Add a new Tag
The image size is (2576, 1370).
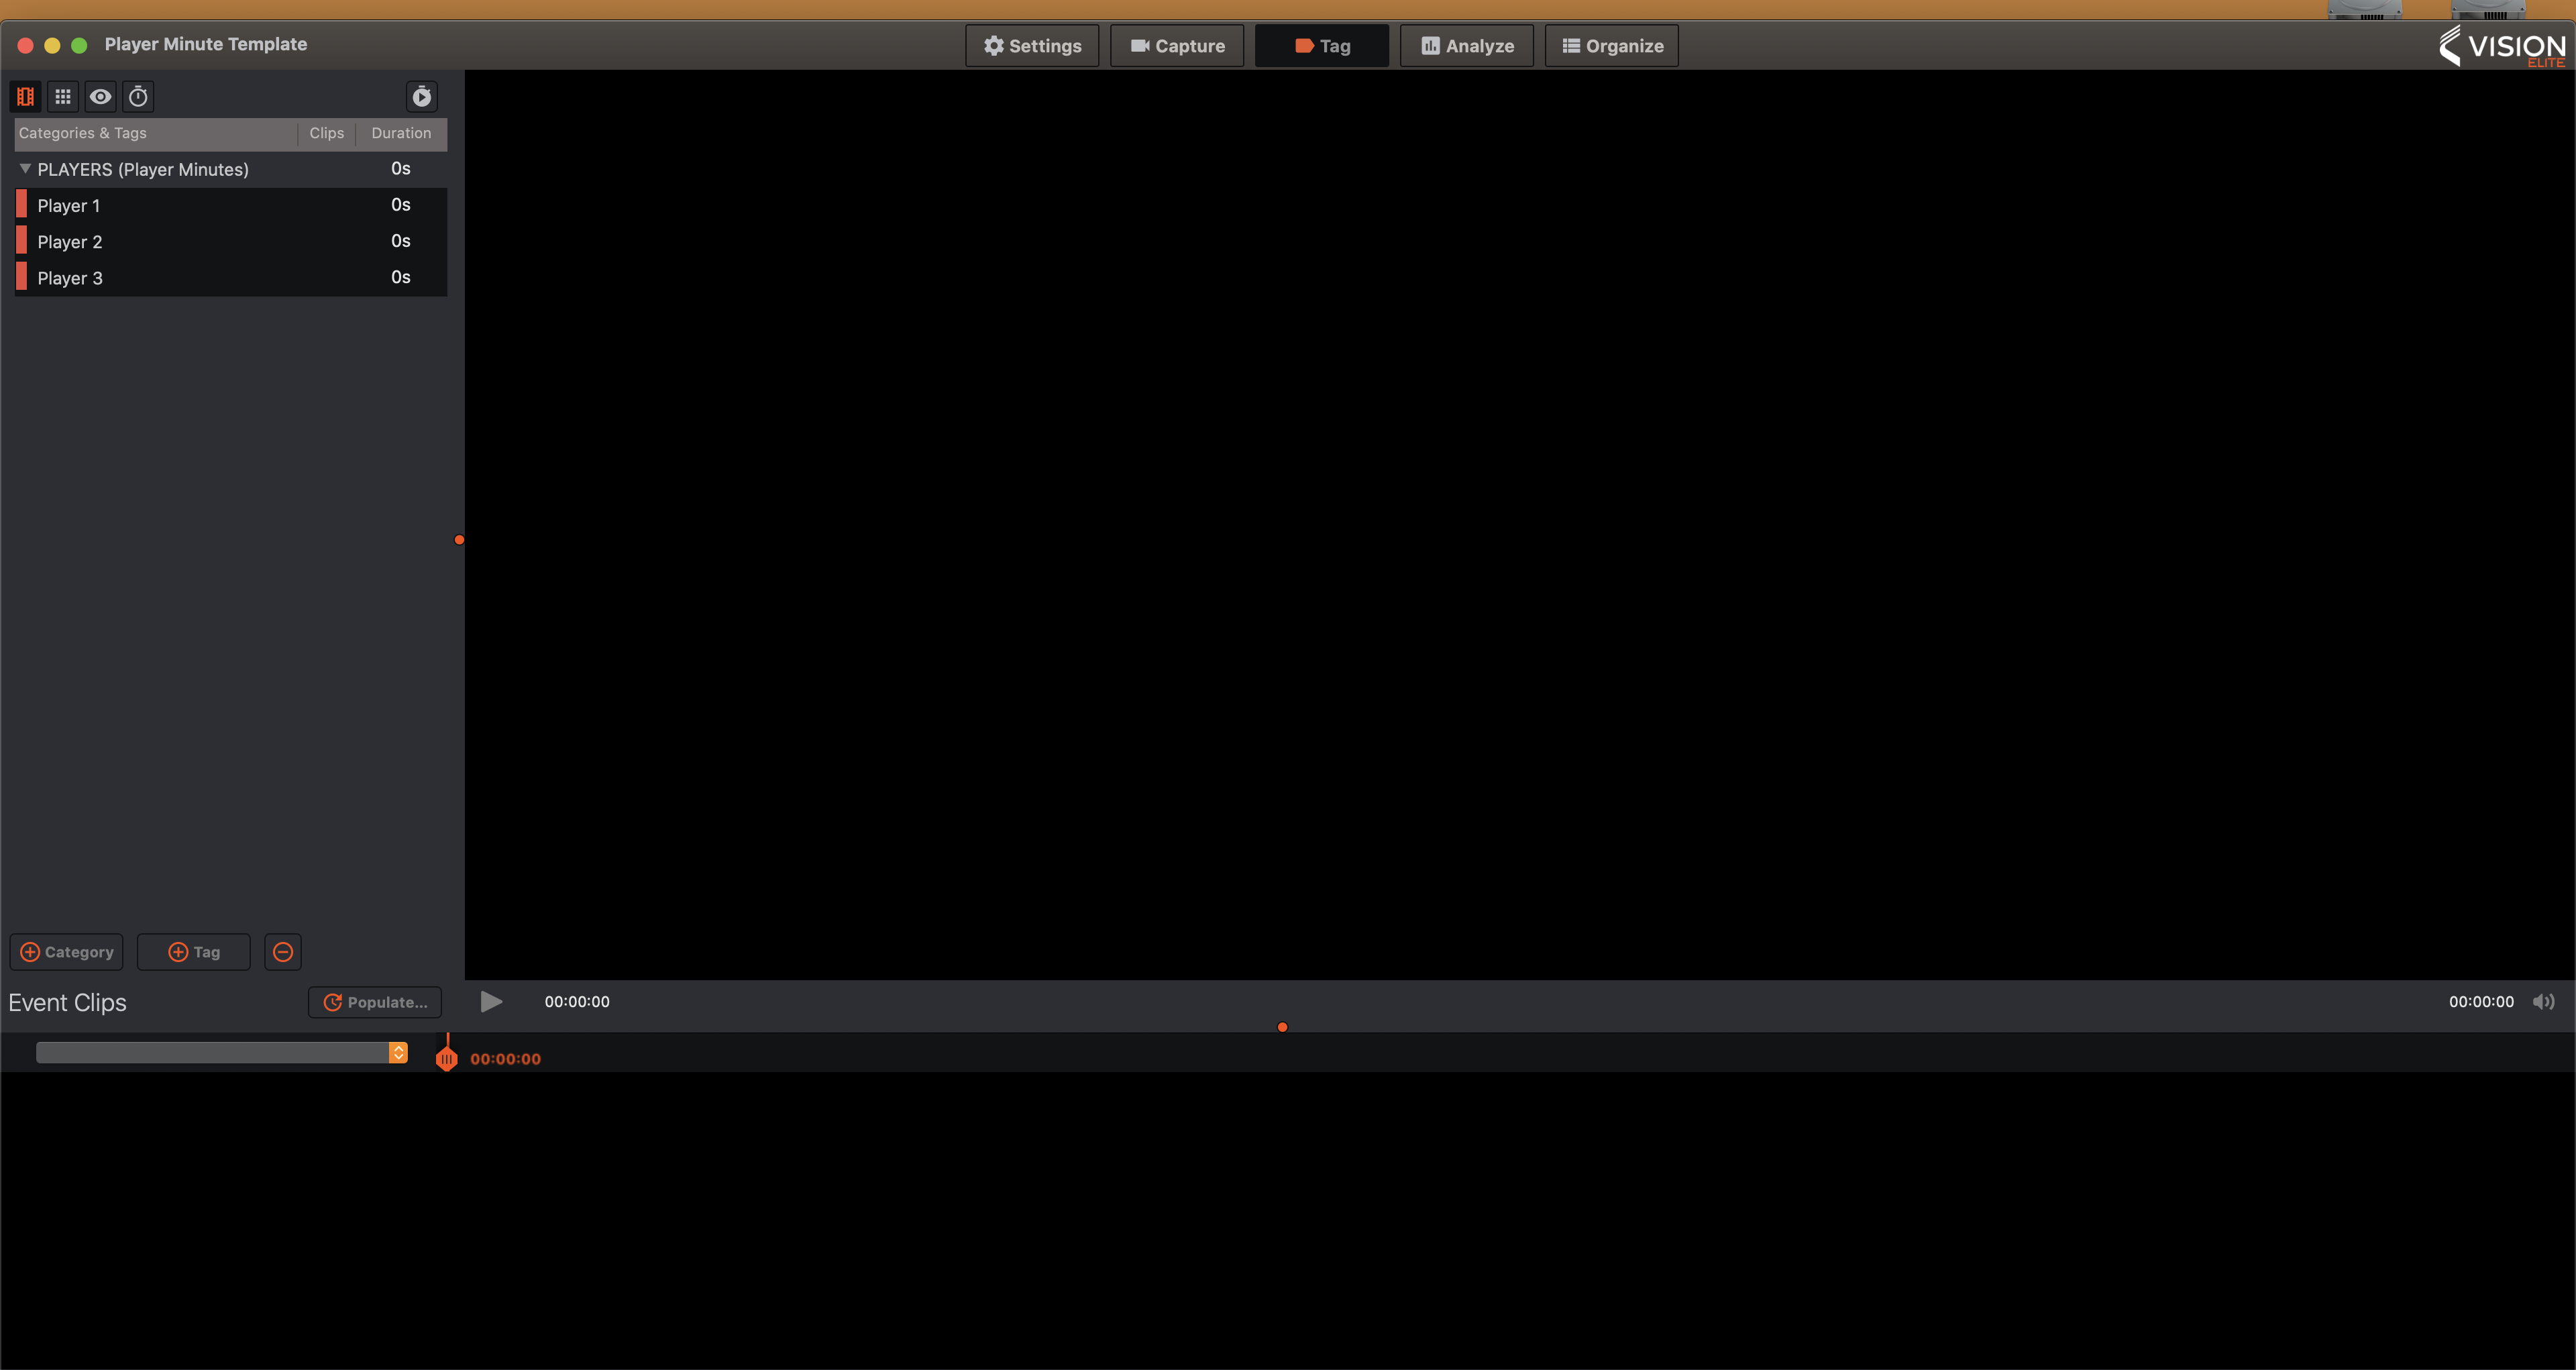pos(194,952)
